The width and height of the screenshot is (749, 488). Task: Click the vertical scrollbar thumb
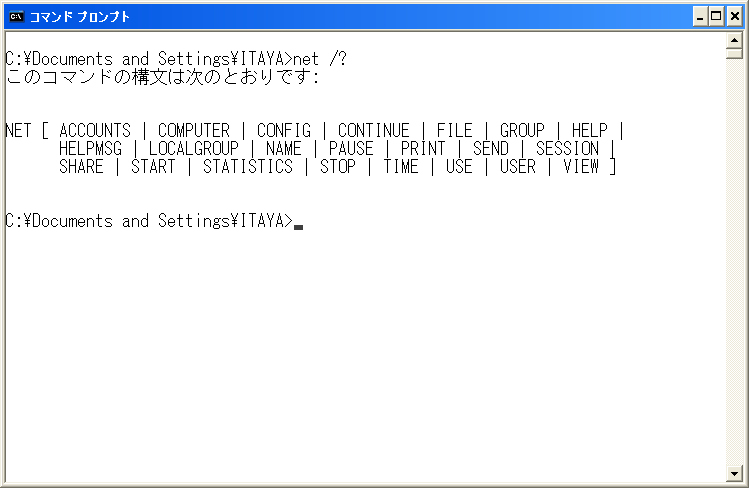click(x=734, y=53)
